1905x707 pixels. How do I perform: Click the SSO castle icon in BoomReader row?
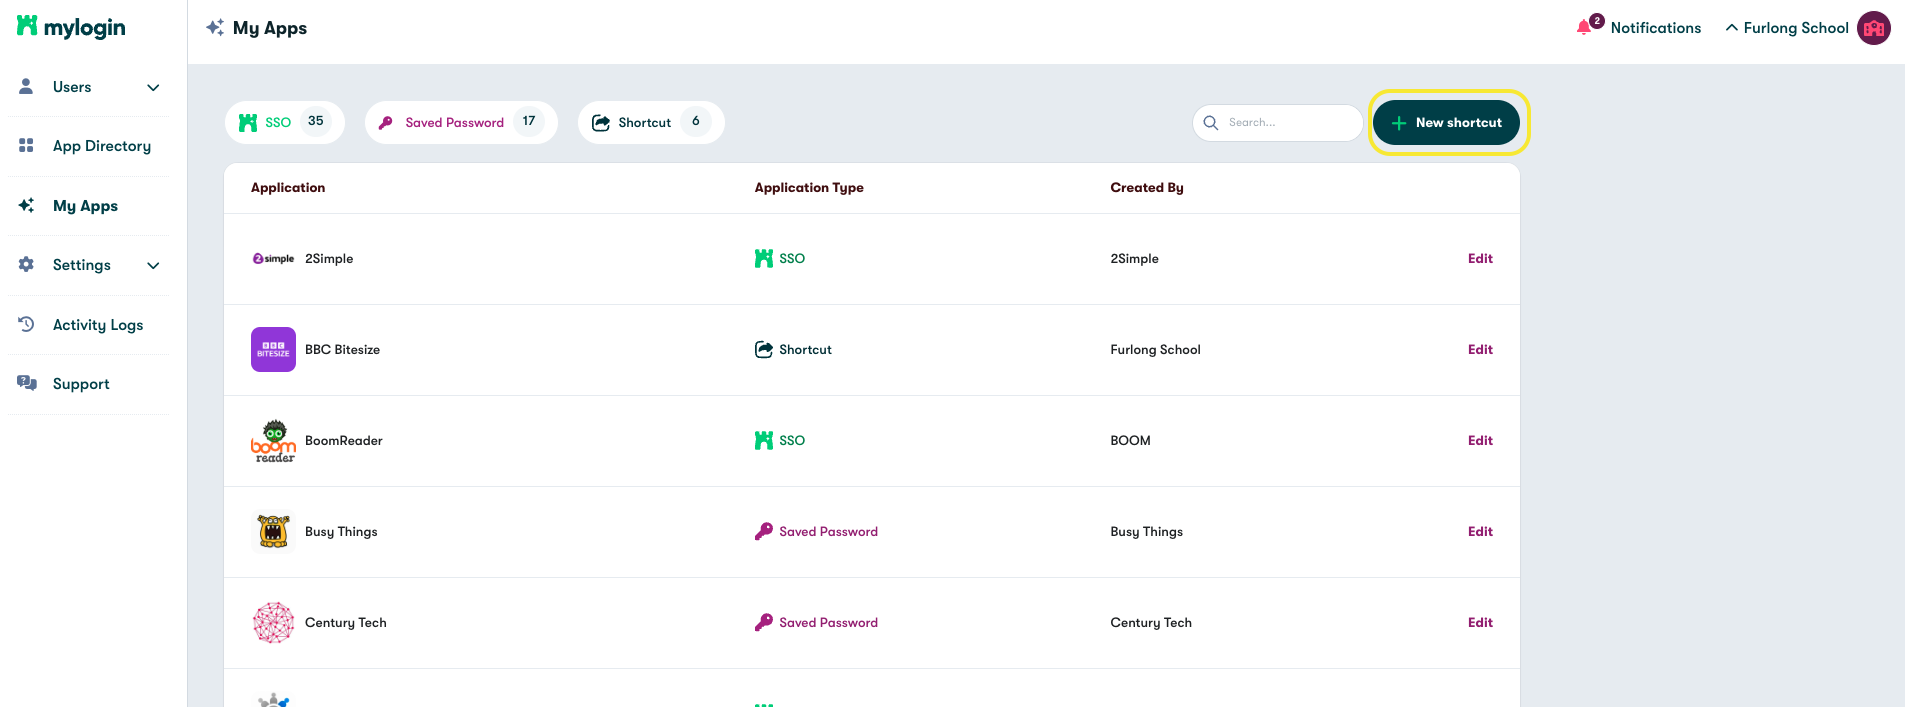764,440
